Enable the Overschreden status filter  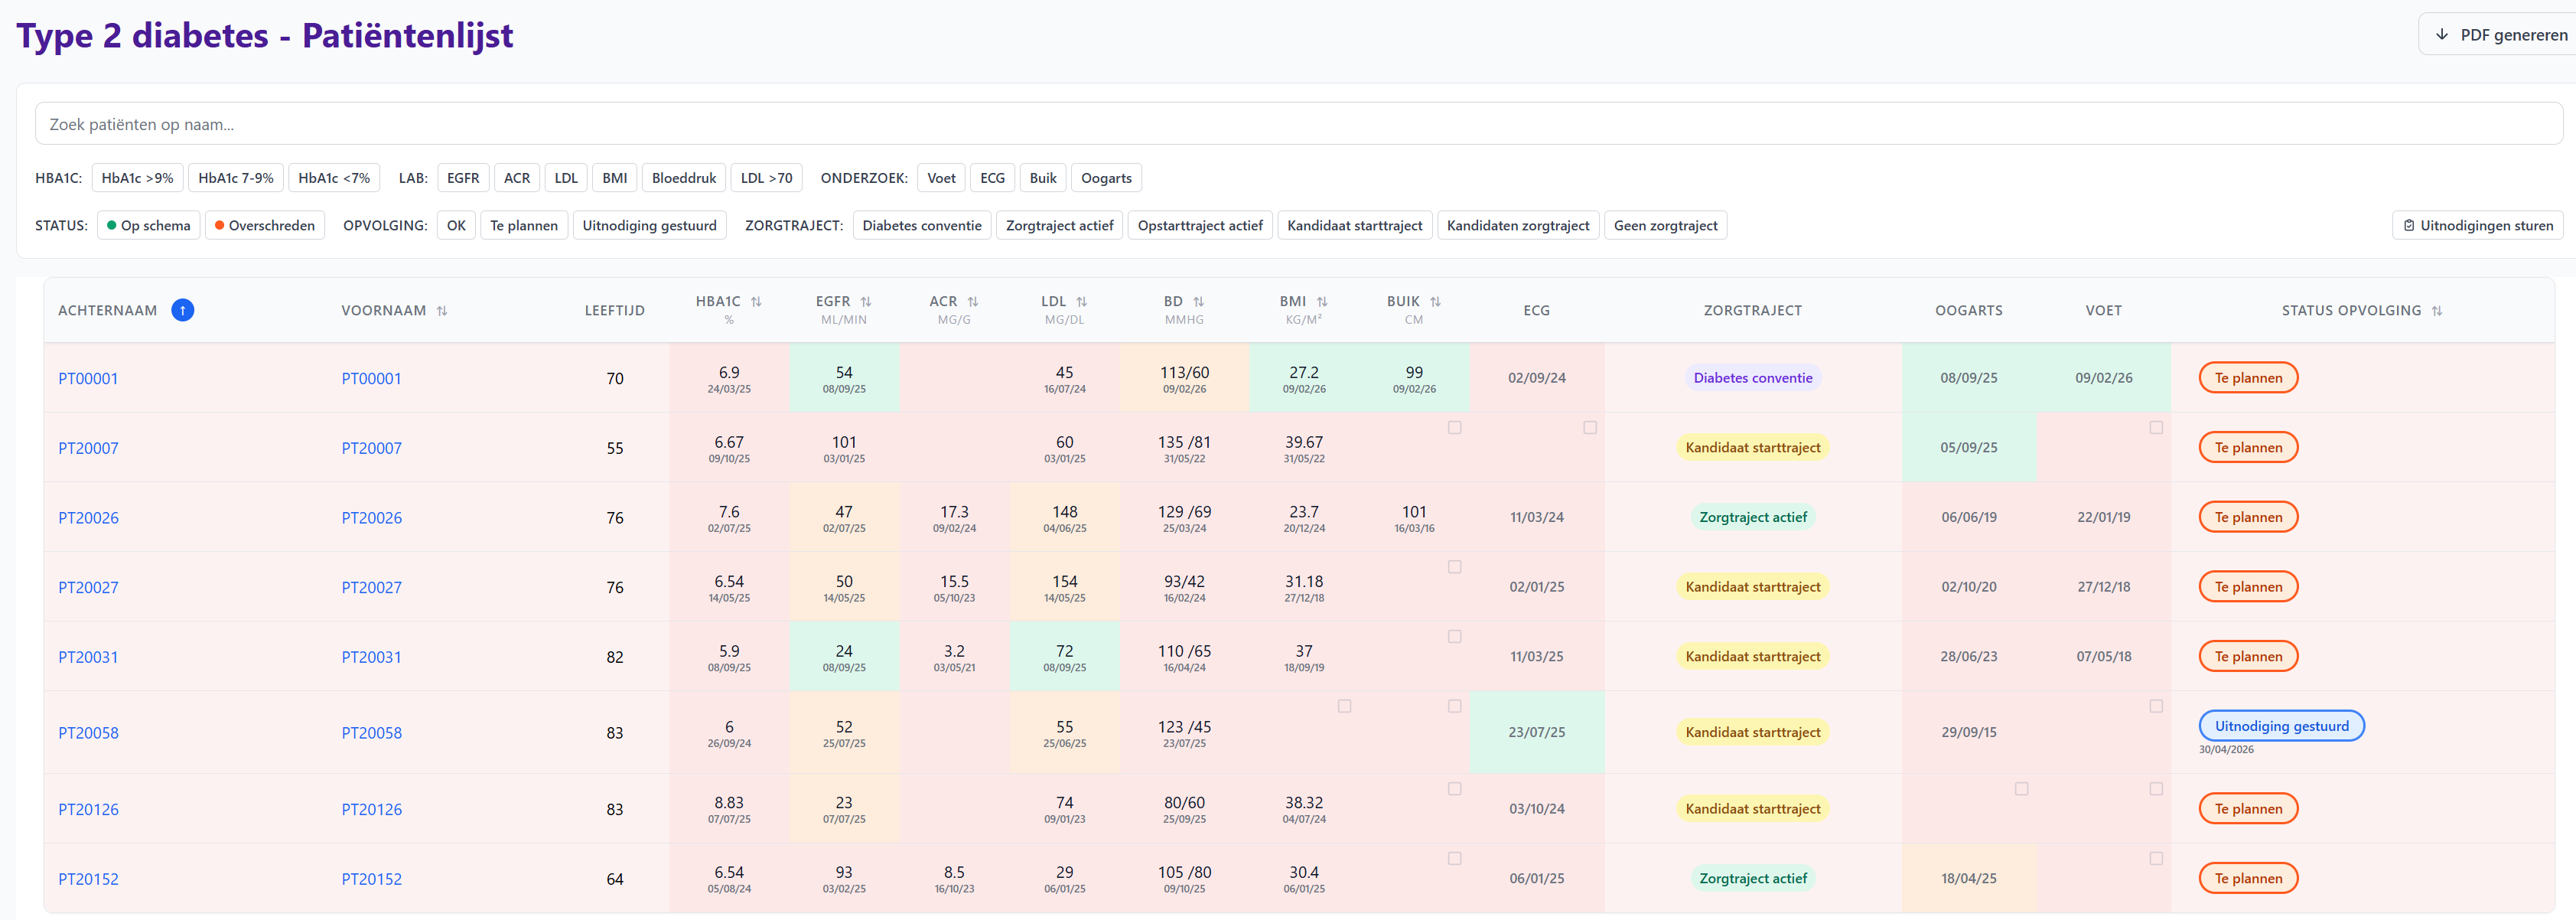tap(265, 226)
